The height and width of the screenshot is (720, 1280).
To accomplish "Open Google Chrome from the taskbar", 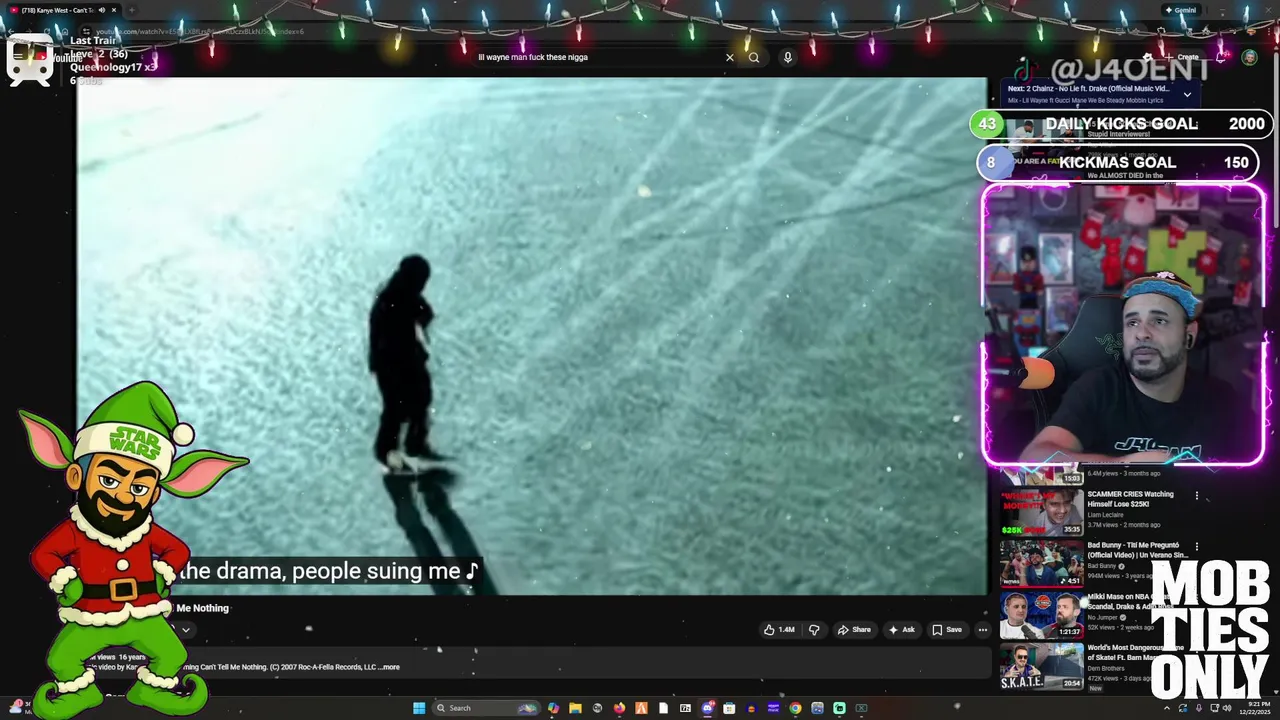I will tap(795, 708).
